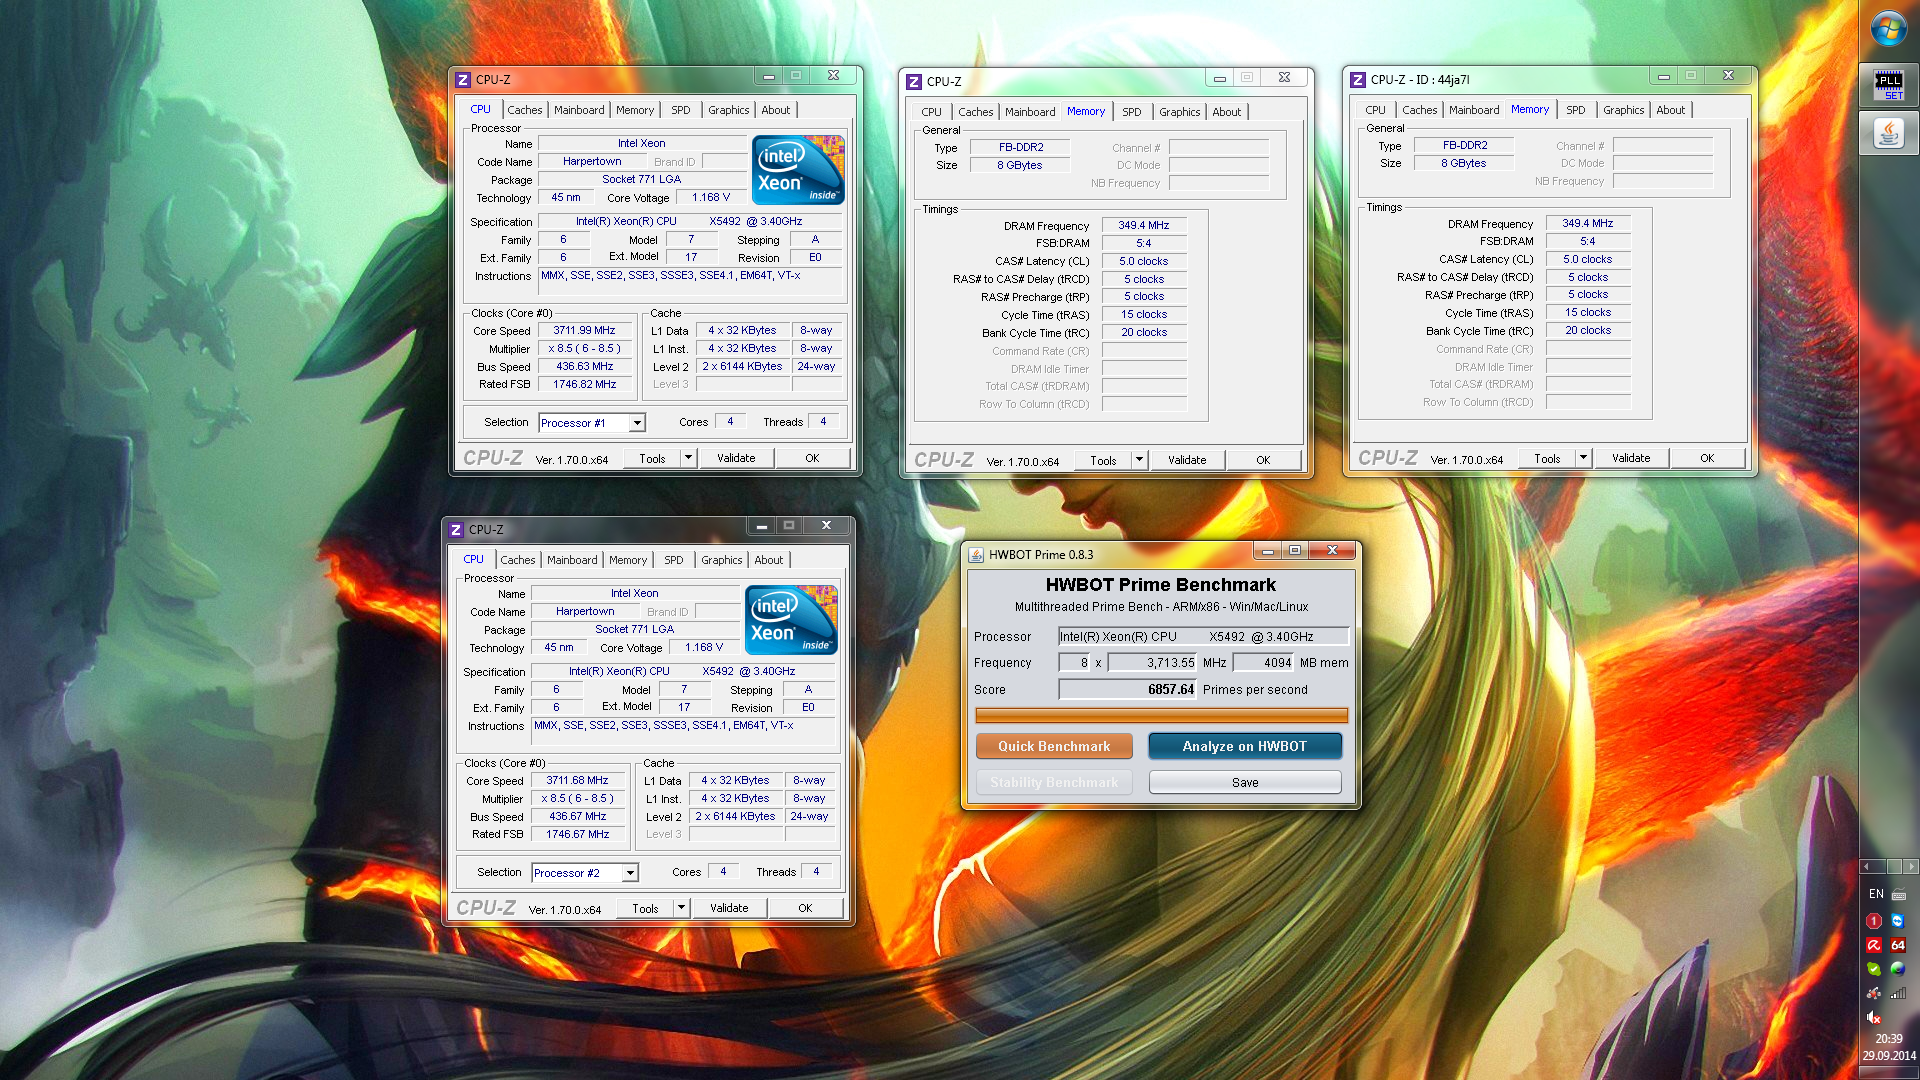Click Safely Remove Hardware tray icon

point(1874,993)
